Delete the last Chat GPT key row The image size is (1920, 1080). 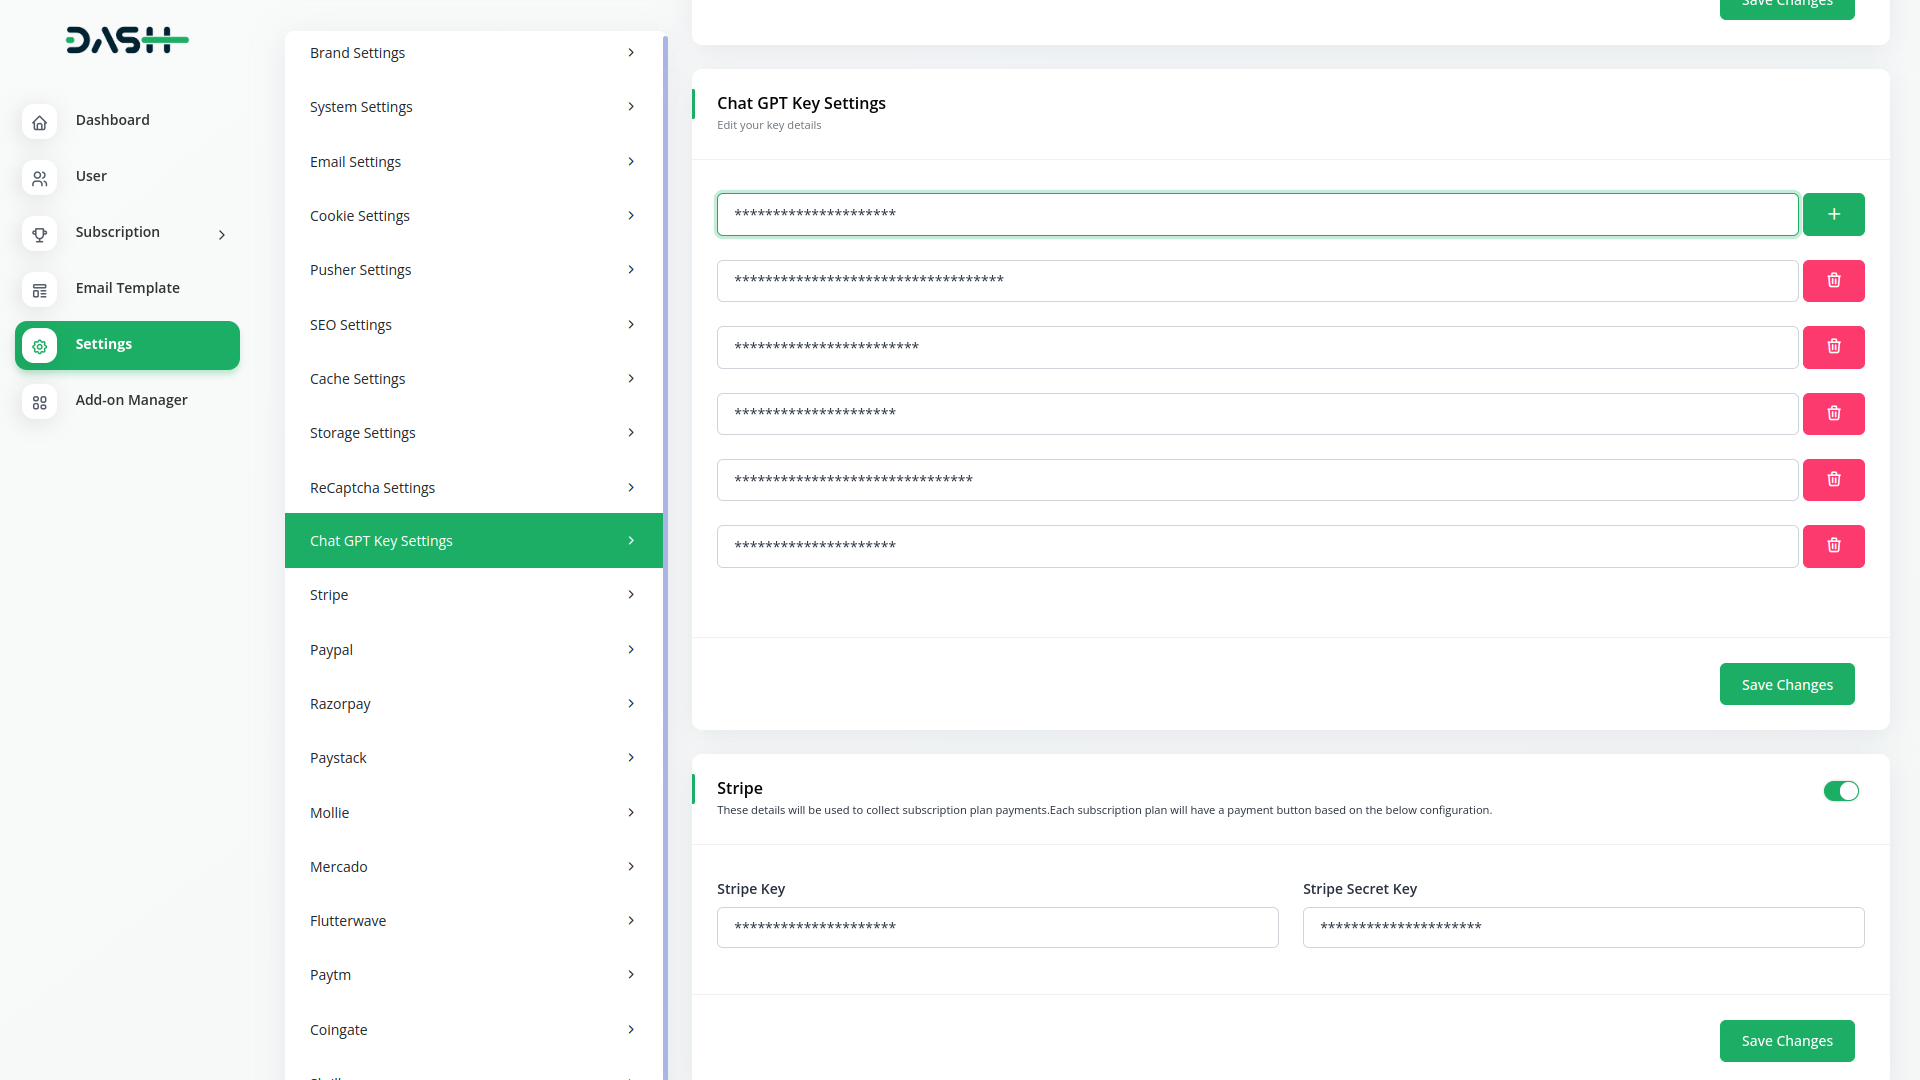pos(1833,546)
